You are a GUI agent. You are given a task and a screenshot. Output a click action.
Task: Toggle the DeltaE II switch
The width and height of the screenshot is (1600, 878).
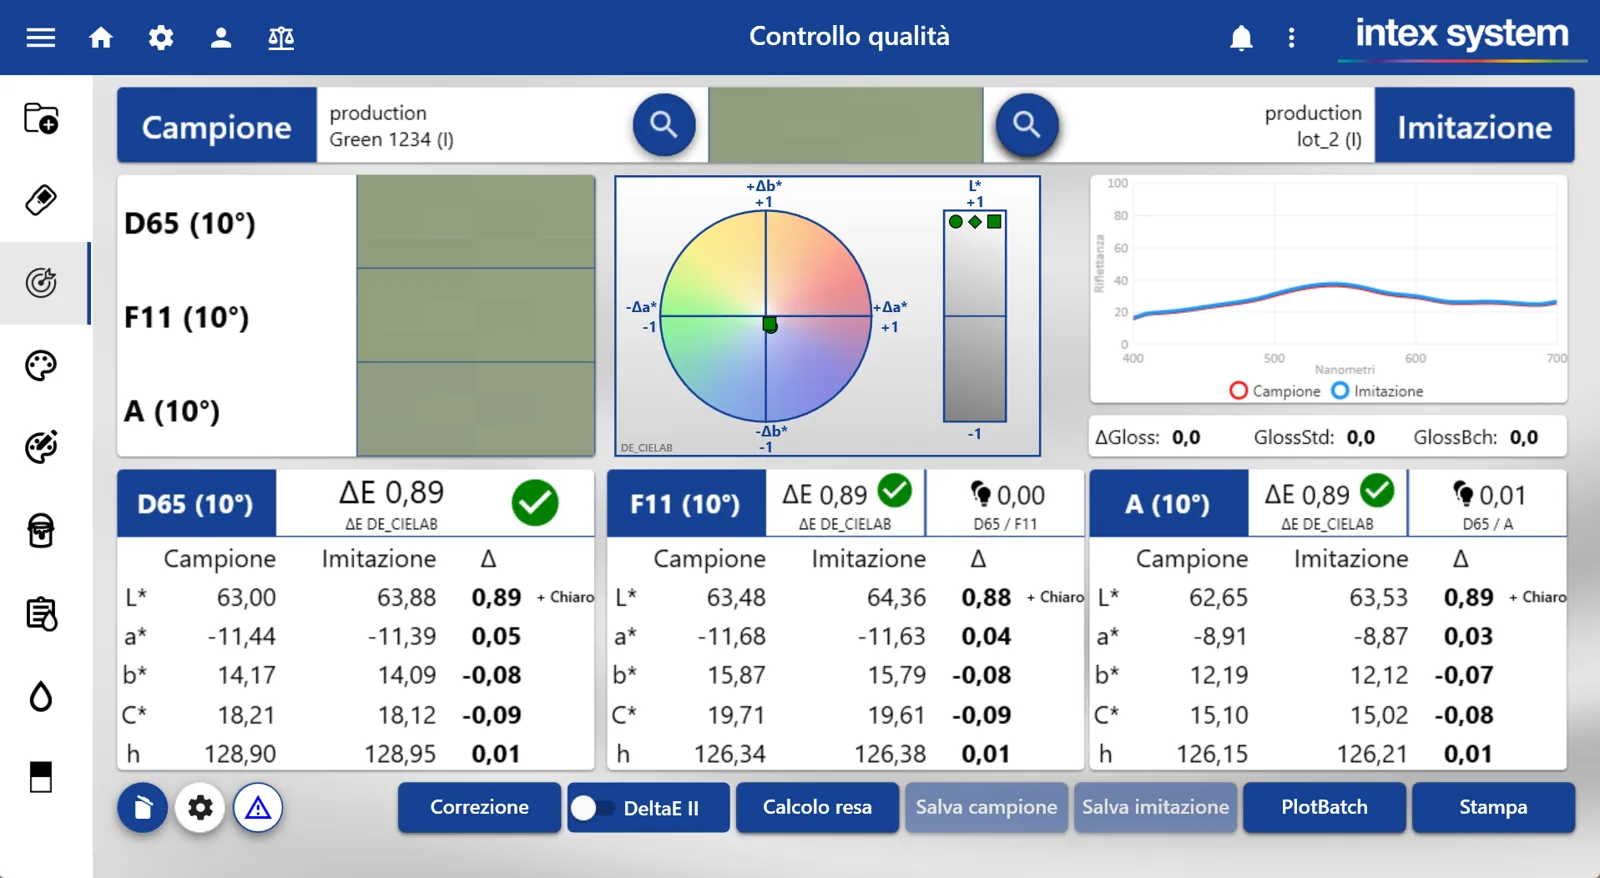[x=592, y=808]
